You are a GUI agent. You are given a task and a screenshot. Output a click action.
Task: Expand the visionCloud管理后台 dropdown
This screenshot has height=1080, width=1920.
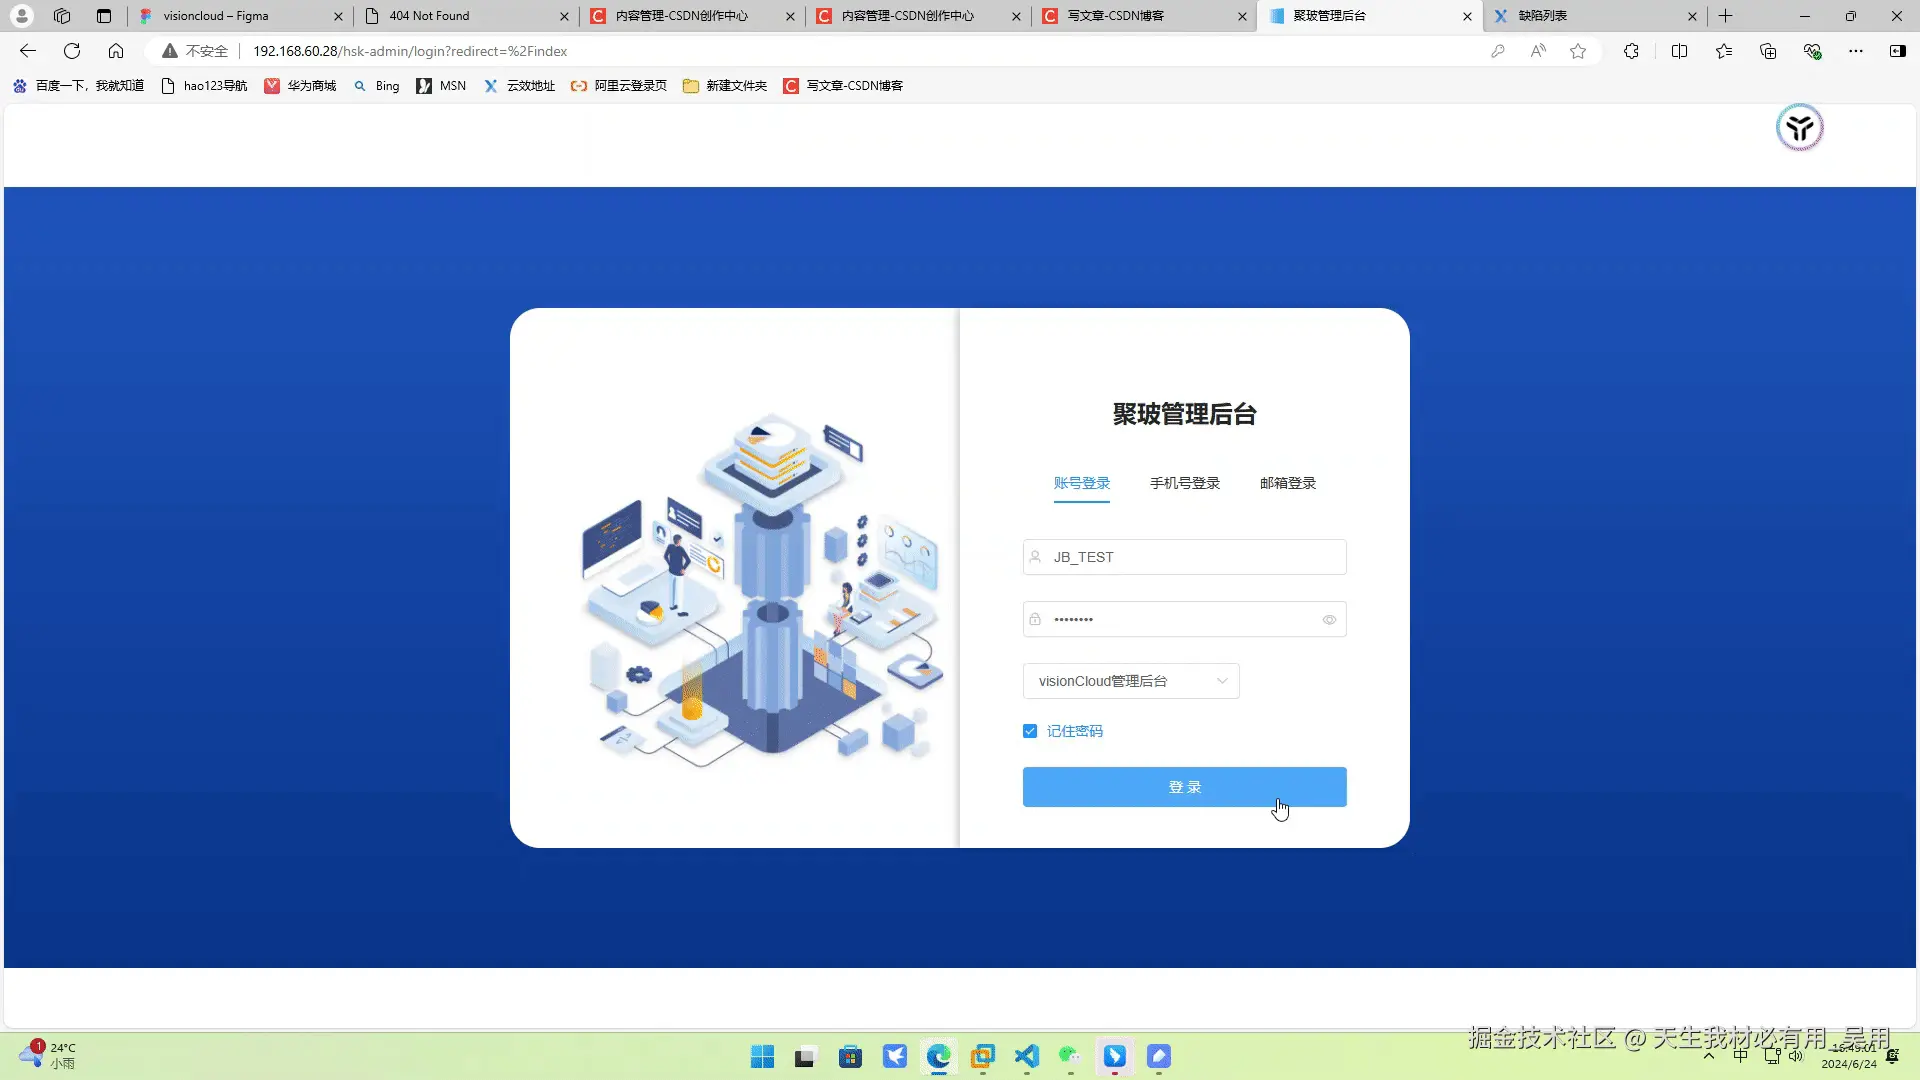point(1131,681)
